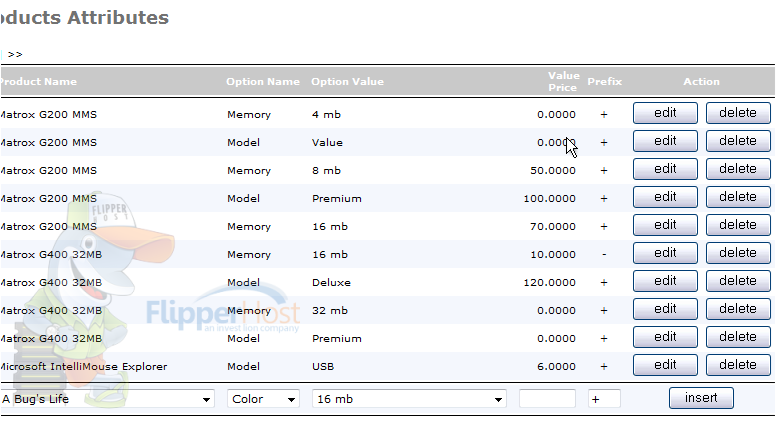Image resolution: width=776 pixels, height=422 pixels.
Task: Click the minus prefix in G400 16 mb row
Action: tap(604, 254)
